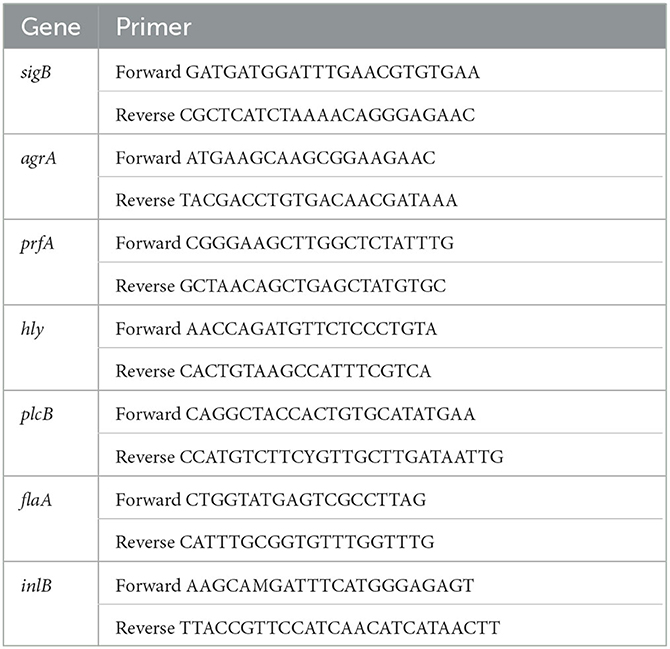Click agrA forward primer ATGAAGCAAGCGGAAGAAC
Viewport: 670px width, 649px height.
[311, 158]
